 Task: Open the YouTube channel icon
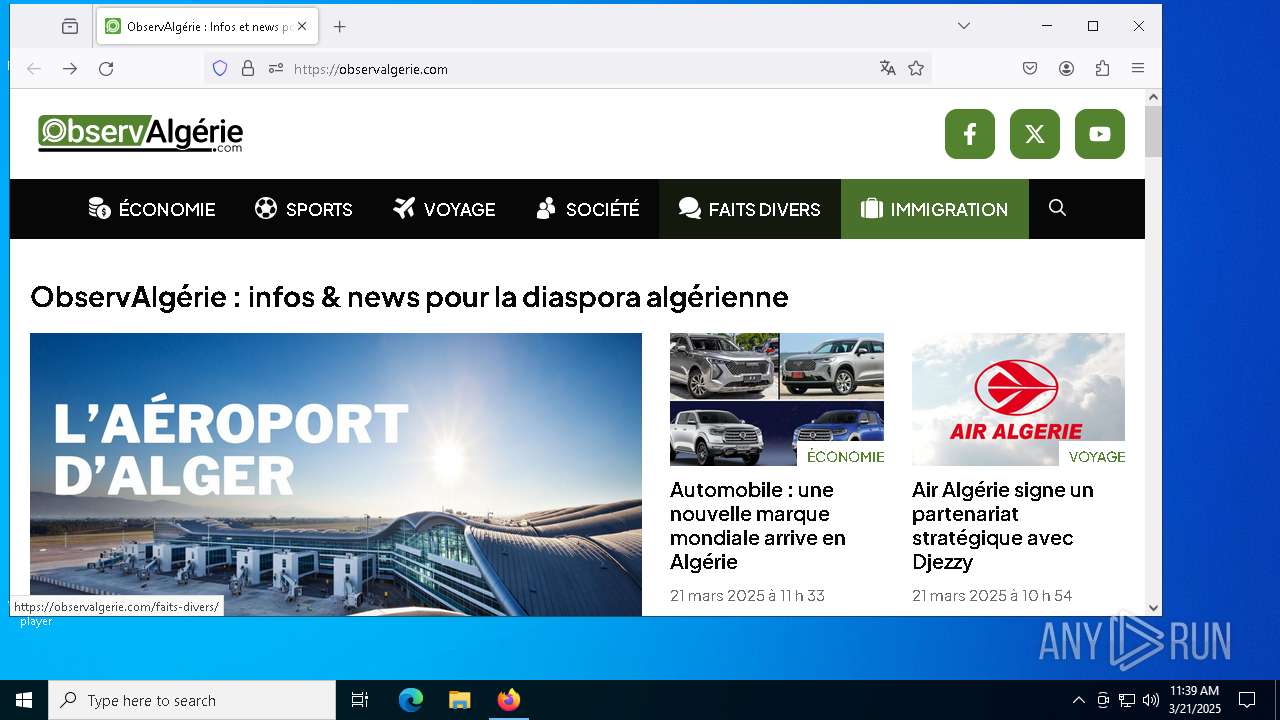1100,134
